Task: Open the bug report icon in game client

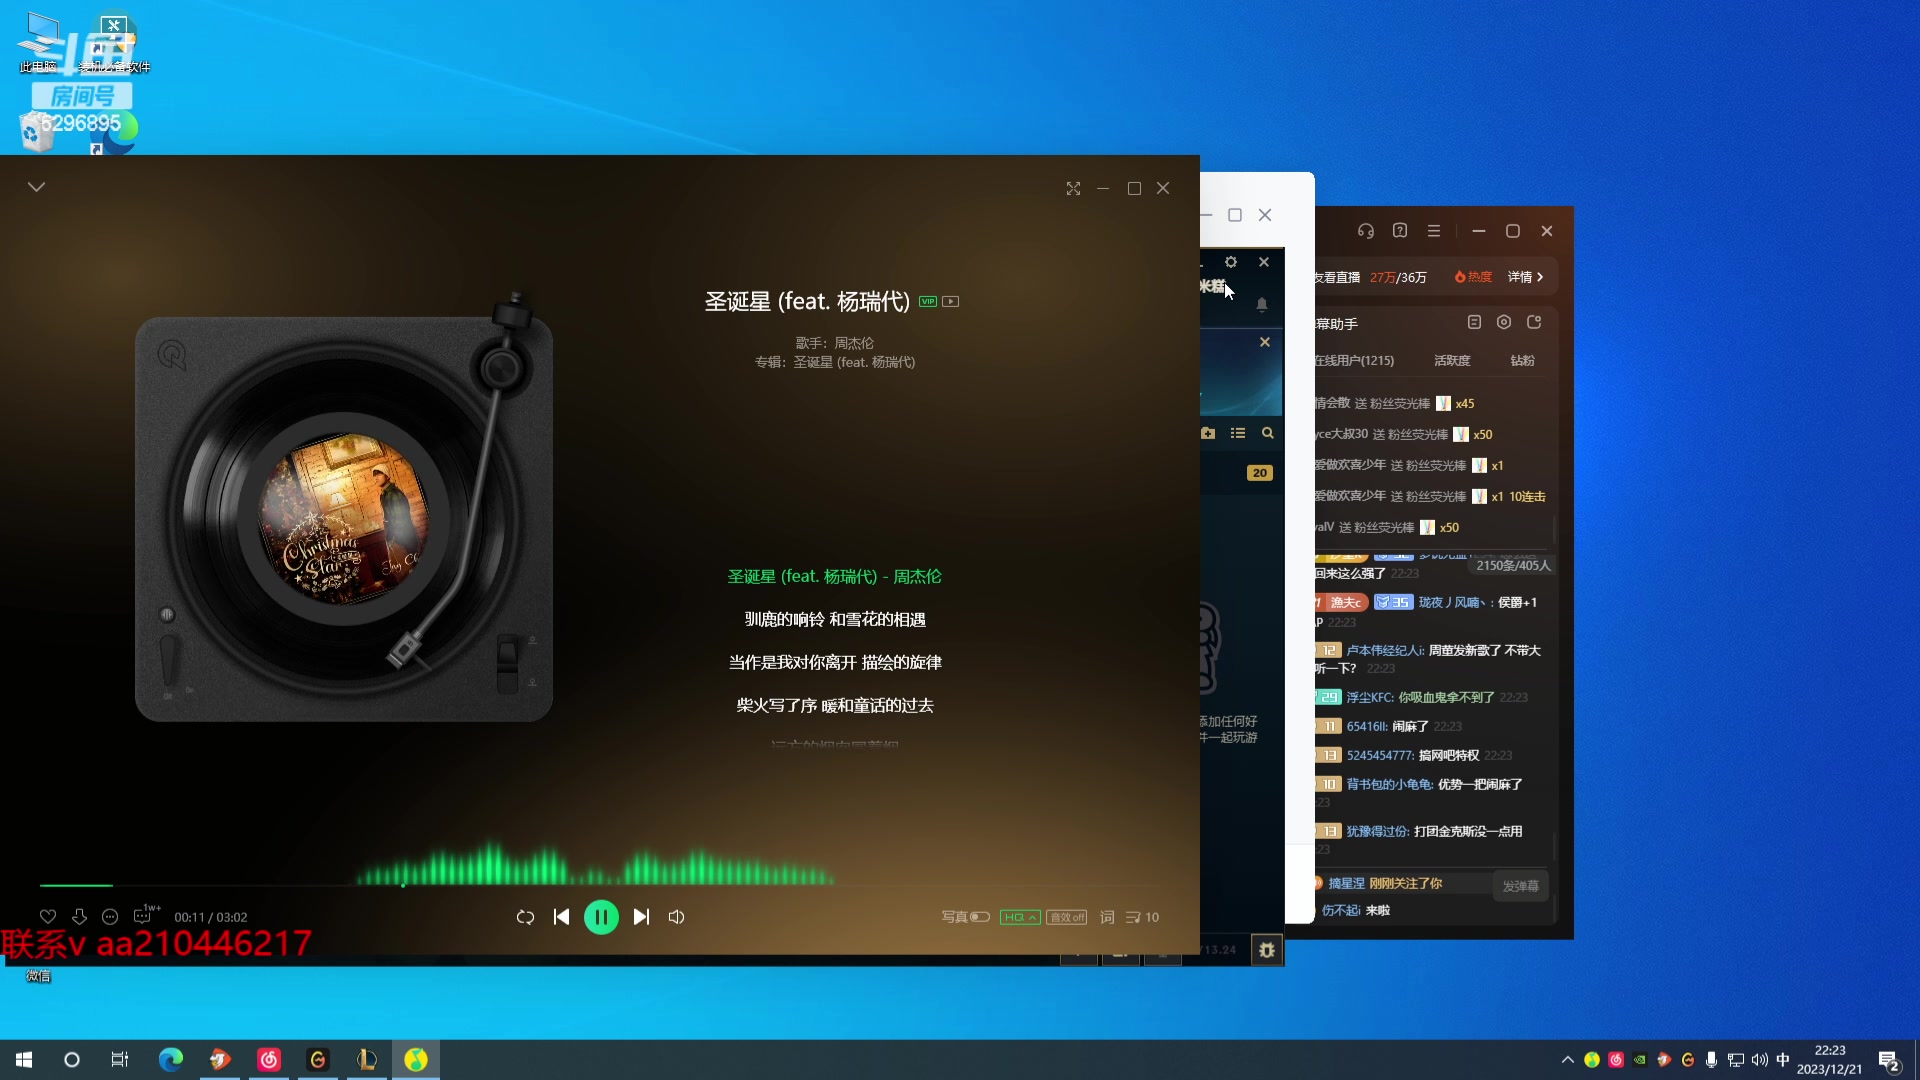Action: point(1267,950)
